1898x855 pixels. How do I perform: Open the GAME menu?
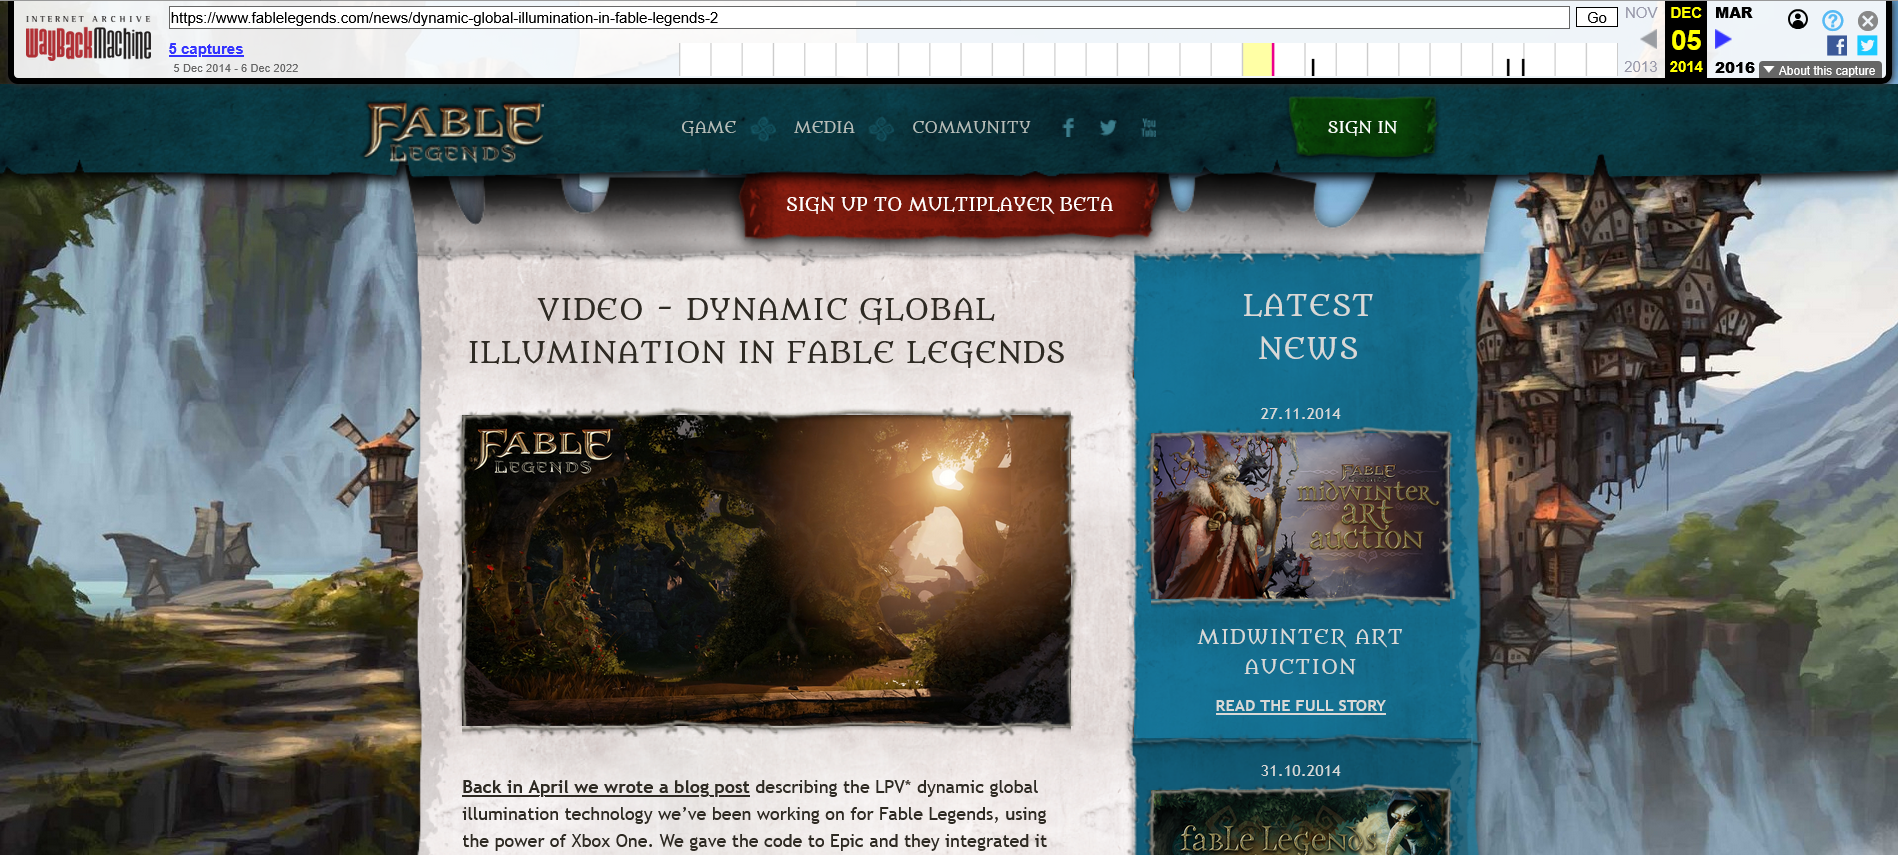point(709,127)
